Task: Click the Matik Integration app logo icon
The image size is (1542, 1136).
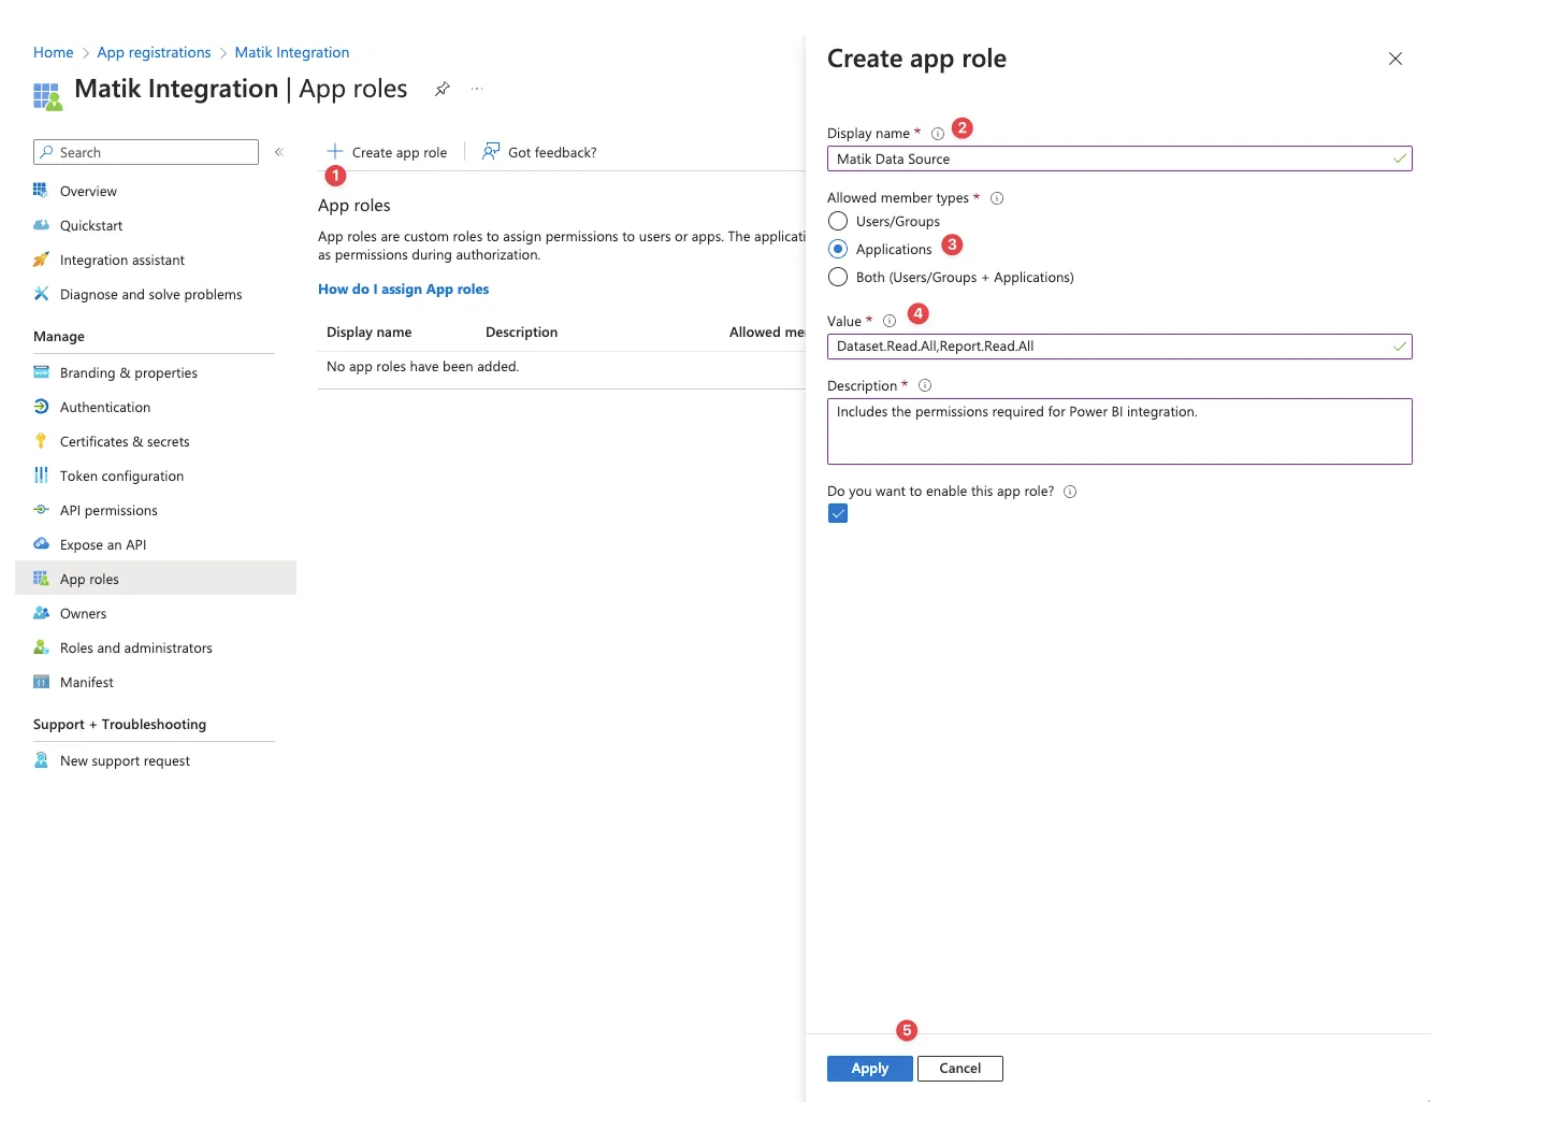Action: pyautogui.click(x=47, y=96)
